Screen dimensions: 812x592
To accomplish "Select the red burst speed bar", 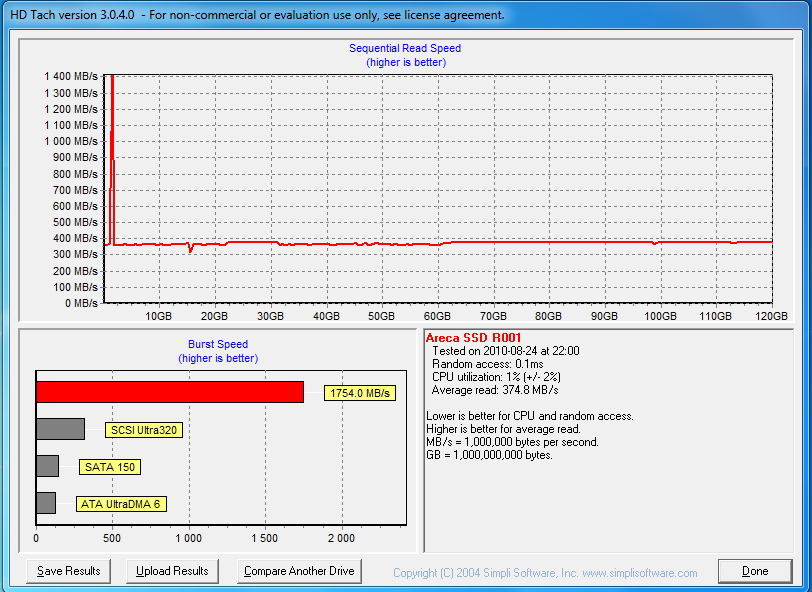I will [170, 392].
